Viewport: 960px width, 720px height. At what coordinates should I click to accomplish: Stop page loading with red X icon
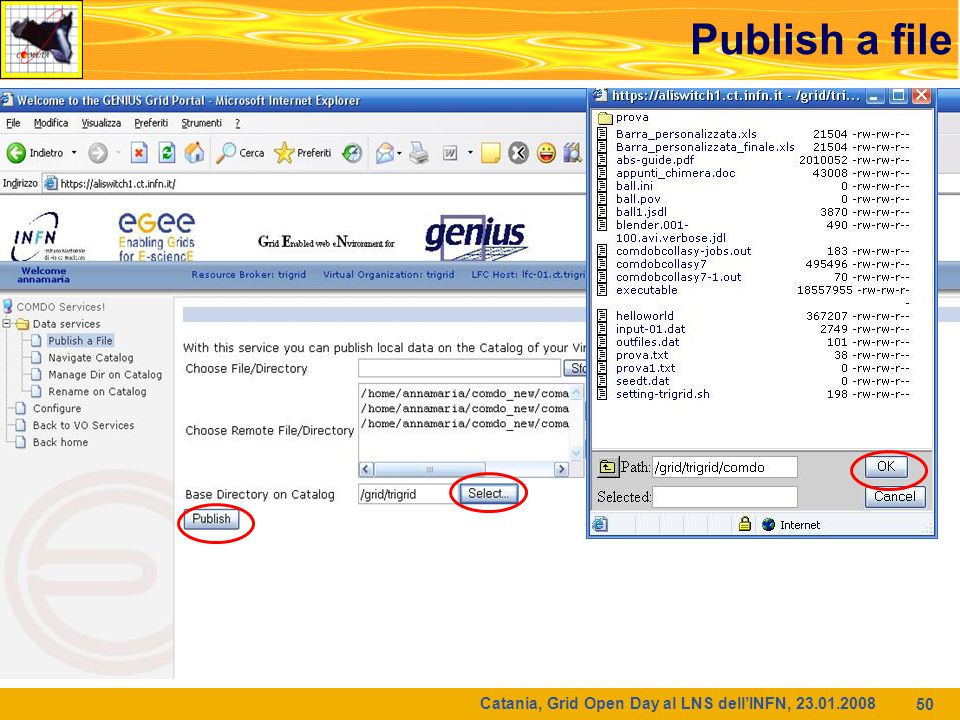[x=139, y=152]
